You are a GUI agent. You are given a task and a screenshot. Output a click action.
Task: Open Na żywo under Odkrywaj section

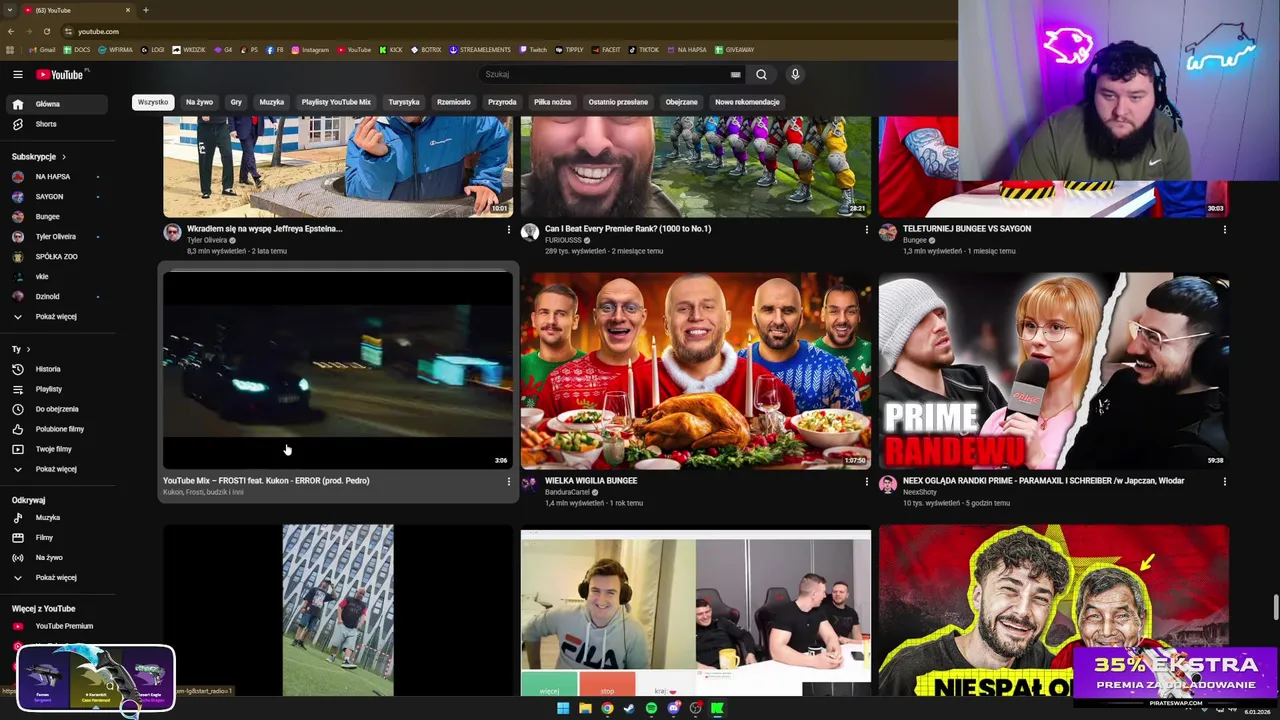click(x=58, y=557)
